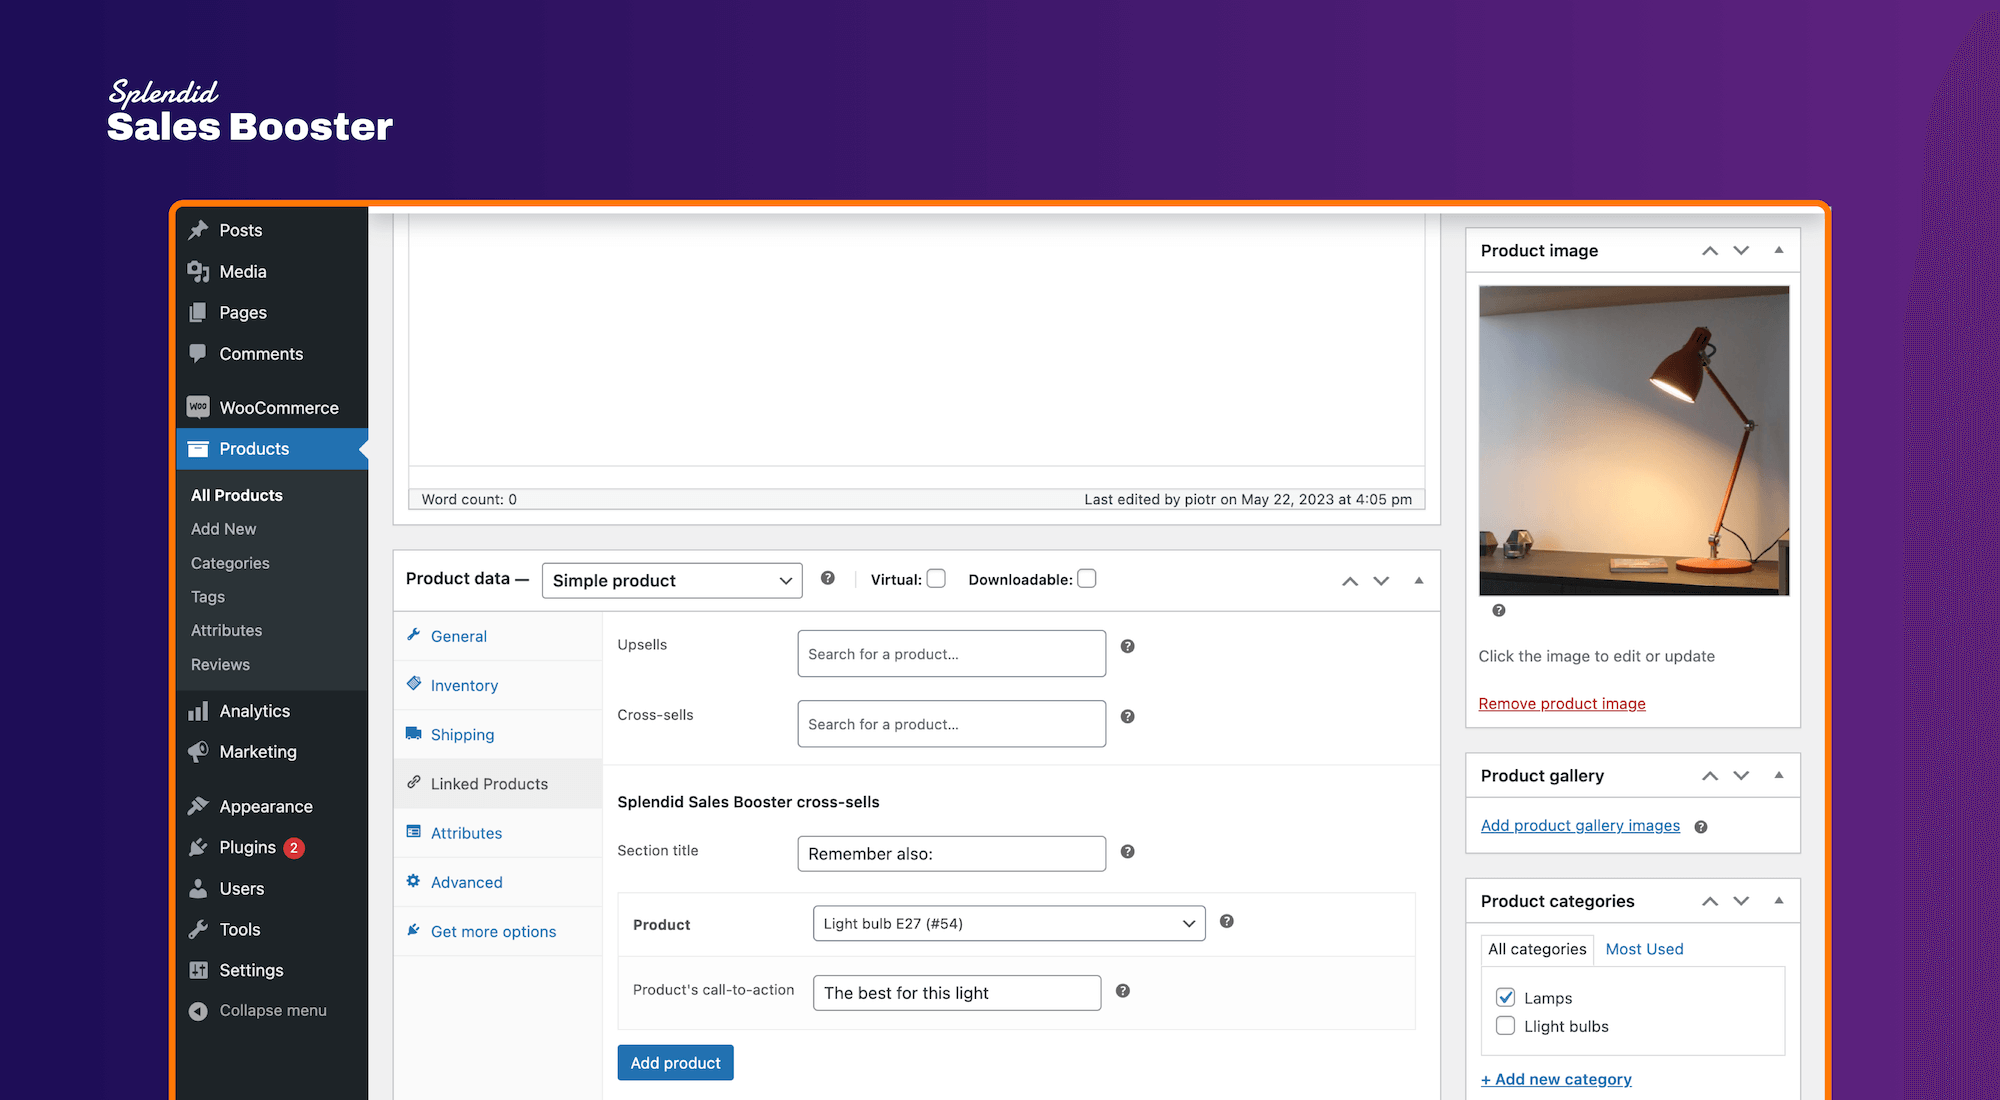Open Categories submenu item
2000x1100 pixels.
(x=230, y=563)
